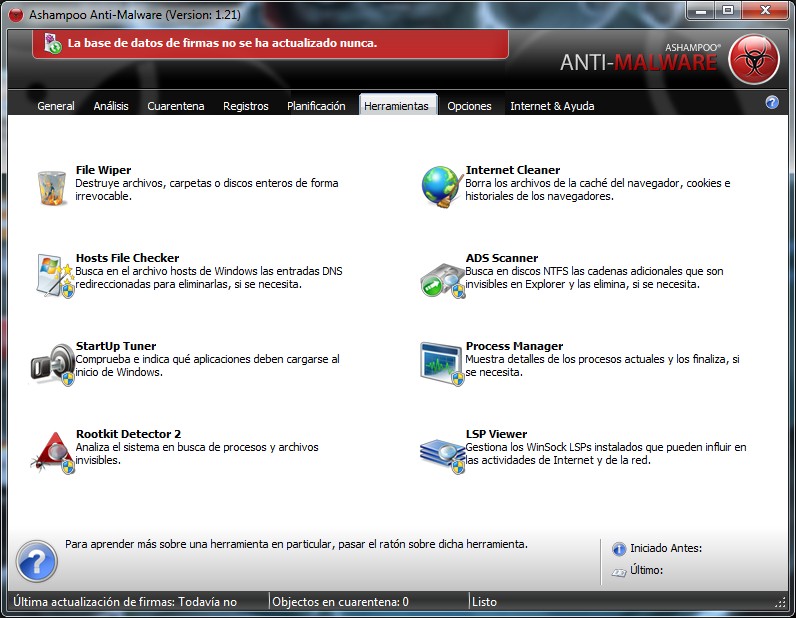This screenshot has width=796, height=618.
Task: Open StartUp Tuner key icon
Action: 52,364
